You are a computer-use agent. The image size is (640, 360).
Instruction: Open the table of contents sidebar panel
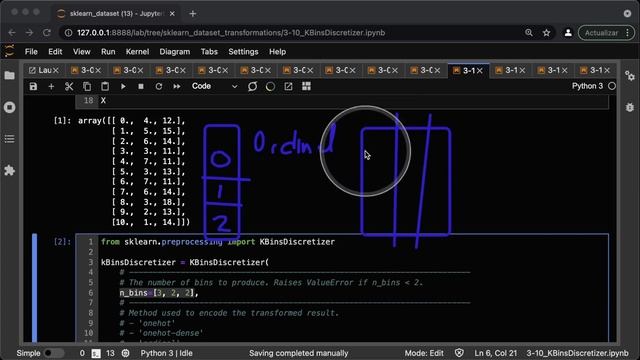pyautogui.click(x=9, y=139)
